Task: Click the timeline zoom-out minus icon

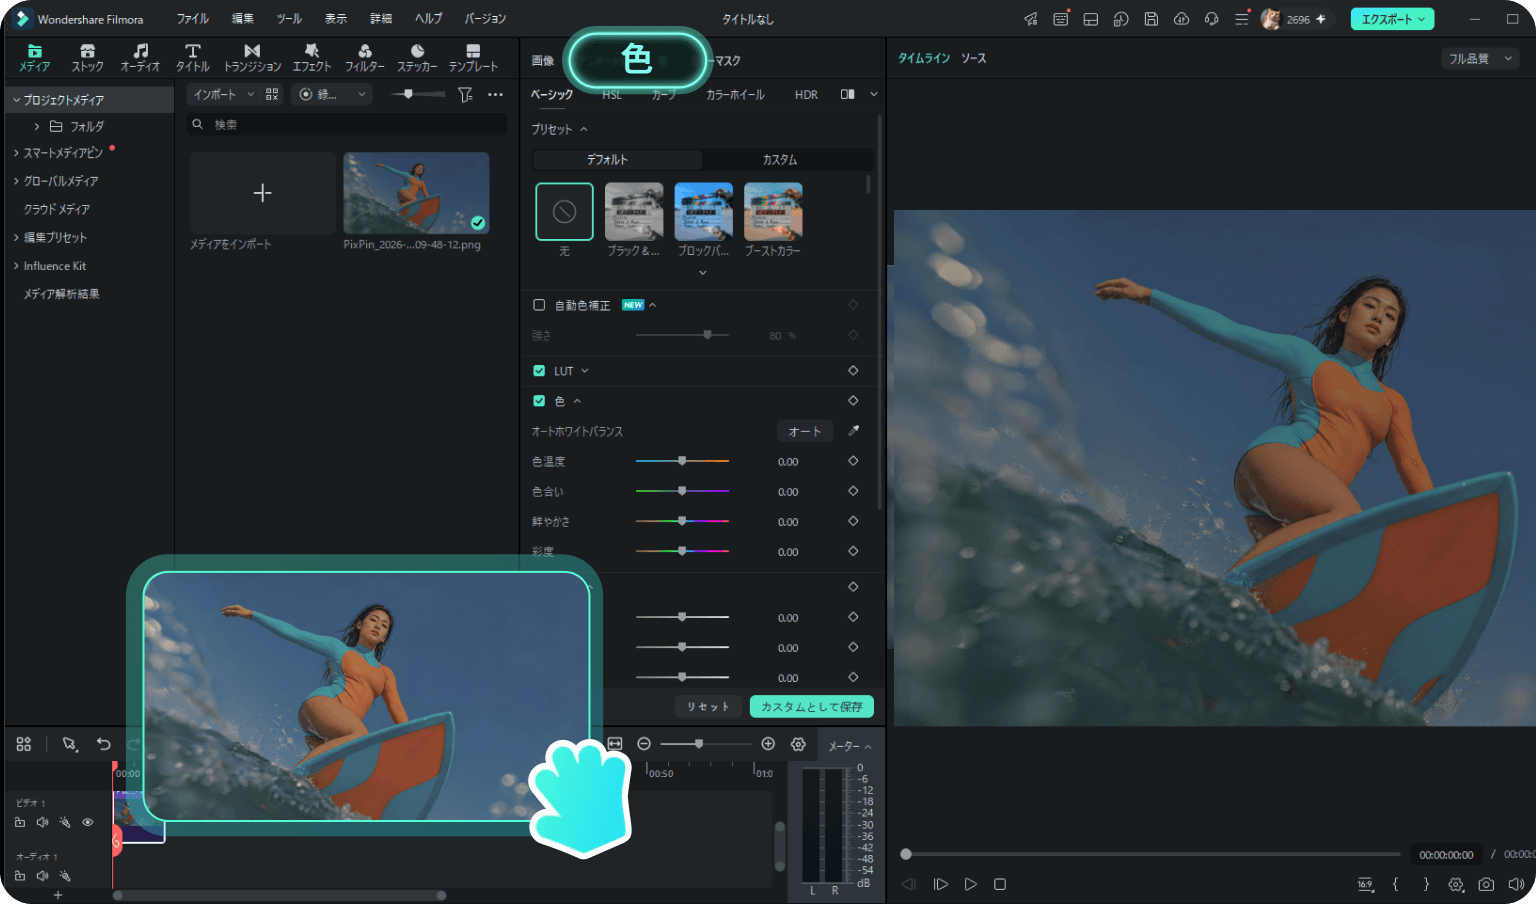Action: (644, 744)
